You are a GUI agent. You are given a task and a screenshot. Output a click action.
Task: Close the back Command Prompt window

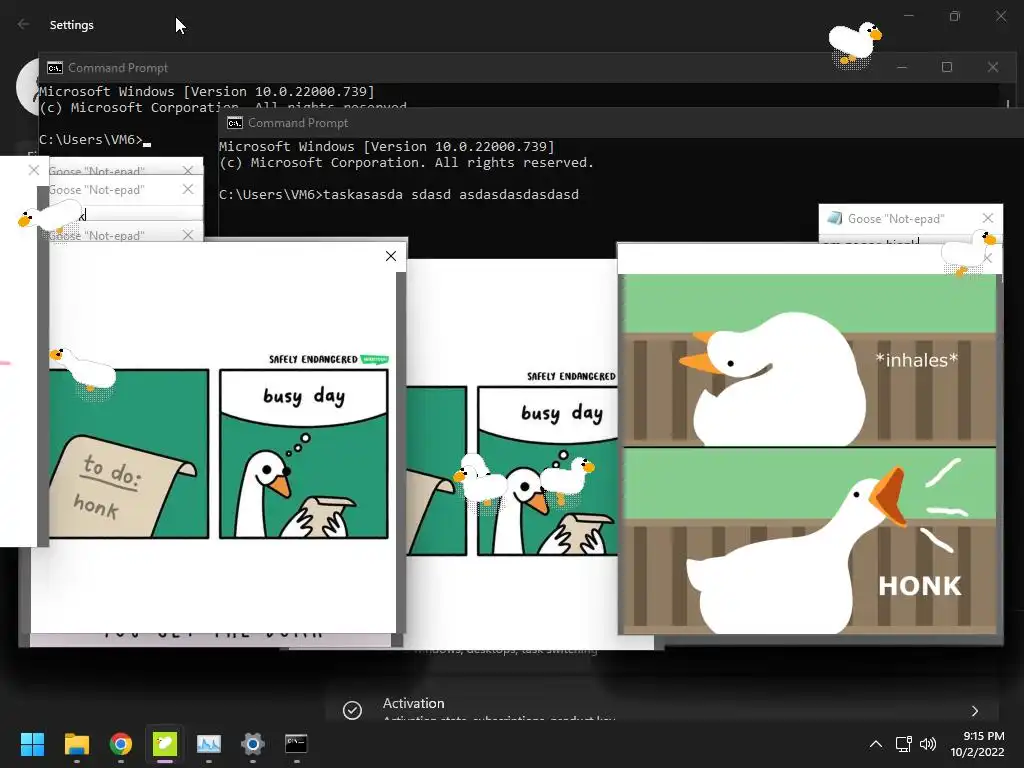click(993, 67)
